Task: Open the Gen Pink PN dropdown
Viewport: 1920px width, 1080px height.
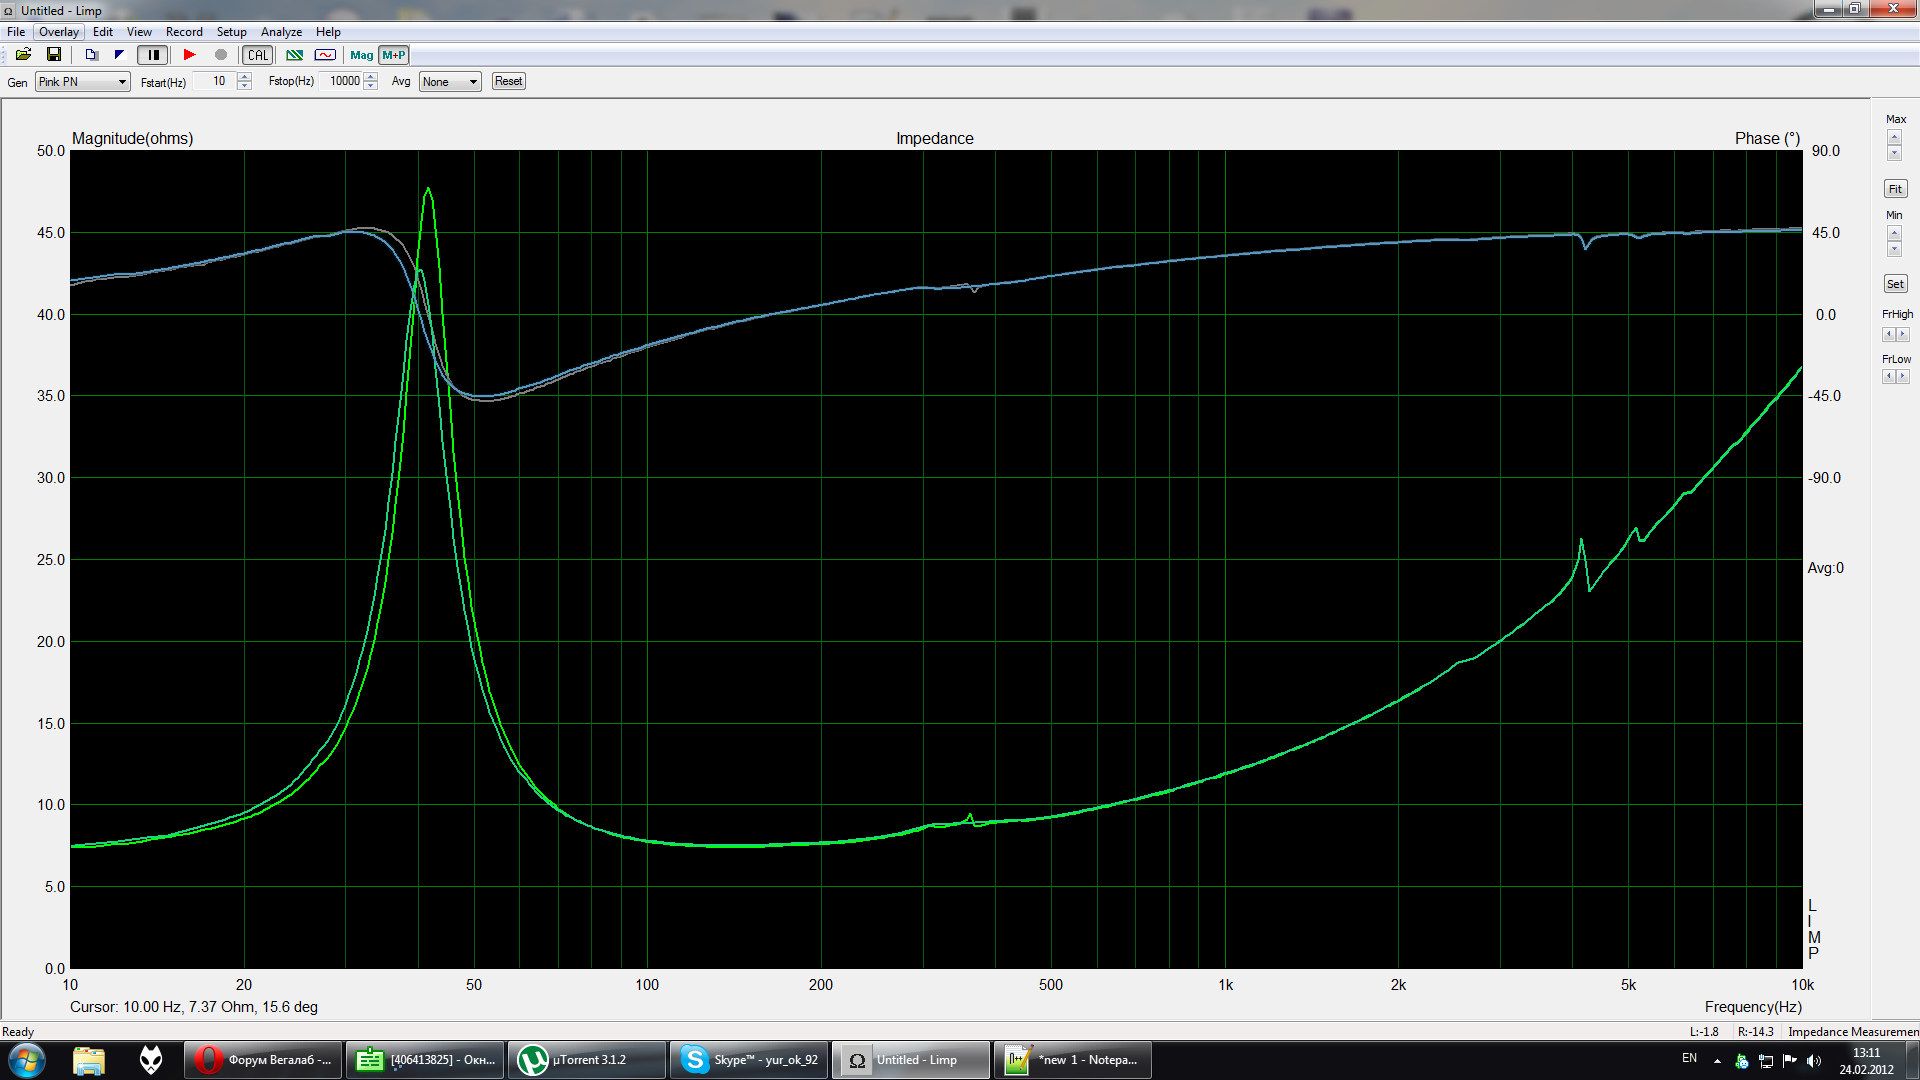Action: click(x=83, y=82)
